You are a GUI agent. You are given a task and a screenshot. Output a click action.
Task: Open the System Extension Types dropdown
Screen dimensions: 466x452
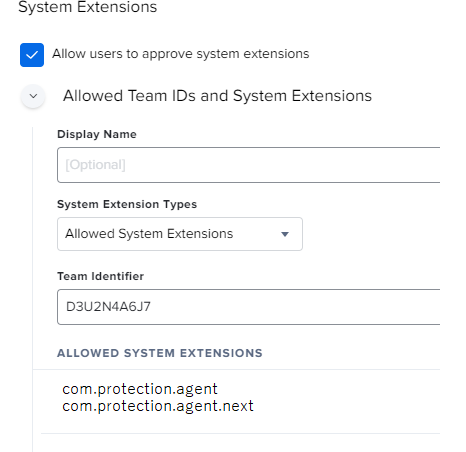pos(180,234)
